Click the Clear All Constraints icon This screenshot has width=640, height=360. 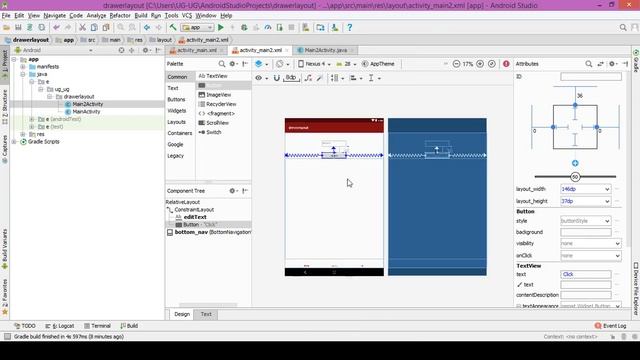tap(308, 78)
